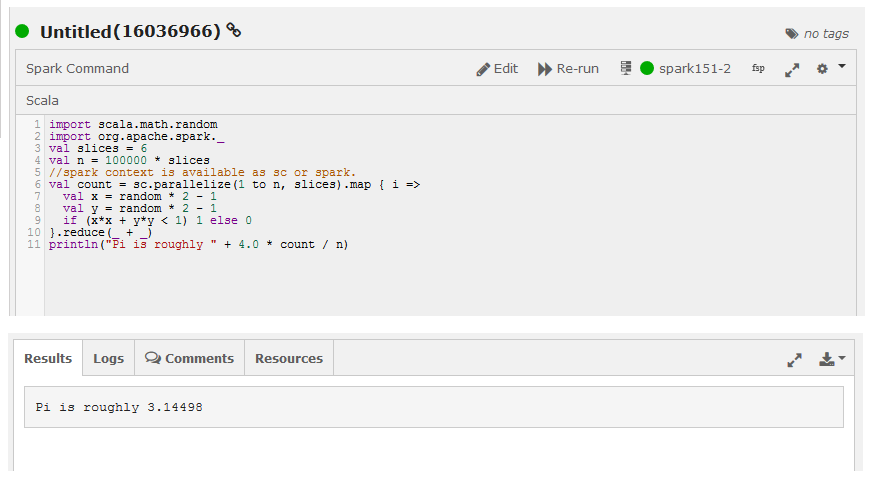This screenshot has width=886, height=490.
Task: Click the comment line about spark context
Action: (202, 172)
